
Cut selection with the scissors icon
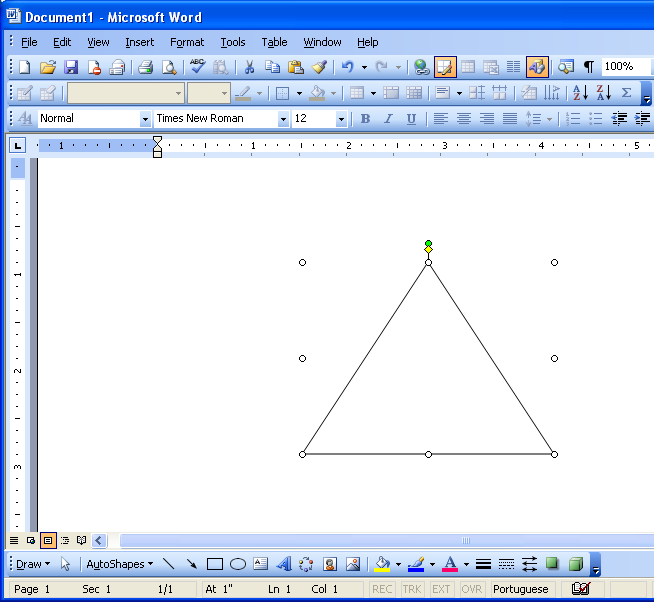(249, 67)
